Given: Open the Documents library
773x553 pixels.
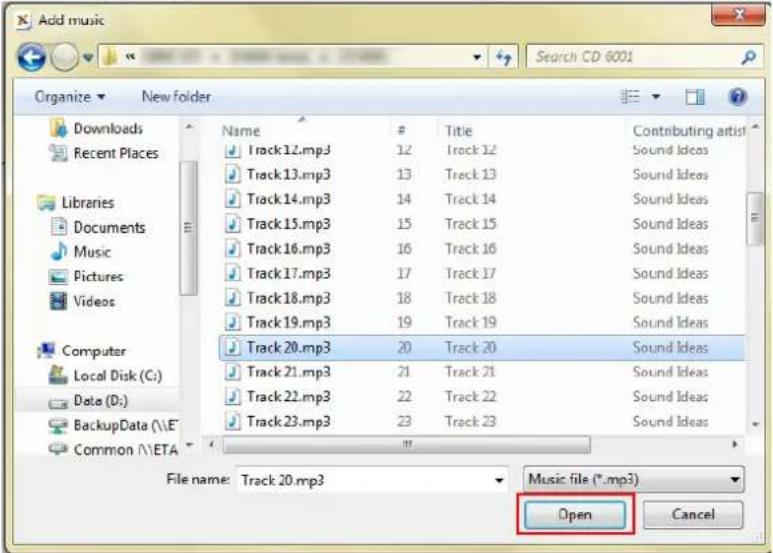Looking at the screenshot, I should coord(98,227).
